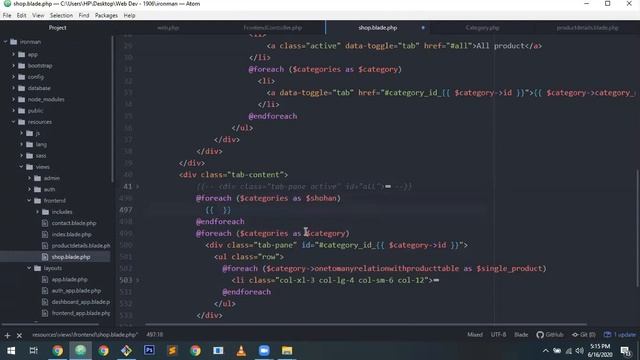Click the modified dot on shop.blade.php tab
Image resolution: width=640 pixels, height=360 pixels.
(423, 28)
